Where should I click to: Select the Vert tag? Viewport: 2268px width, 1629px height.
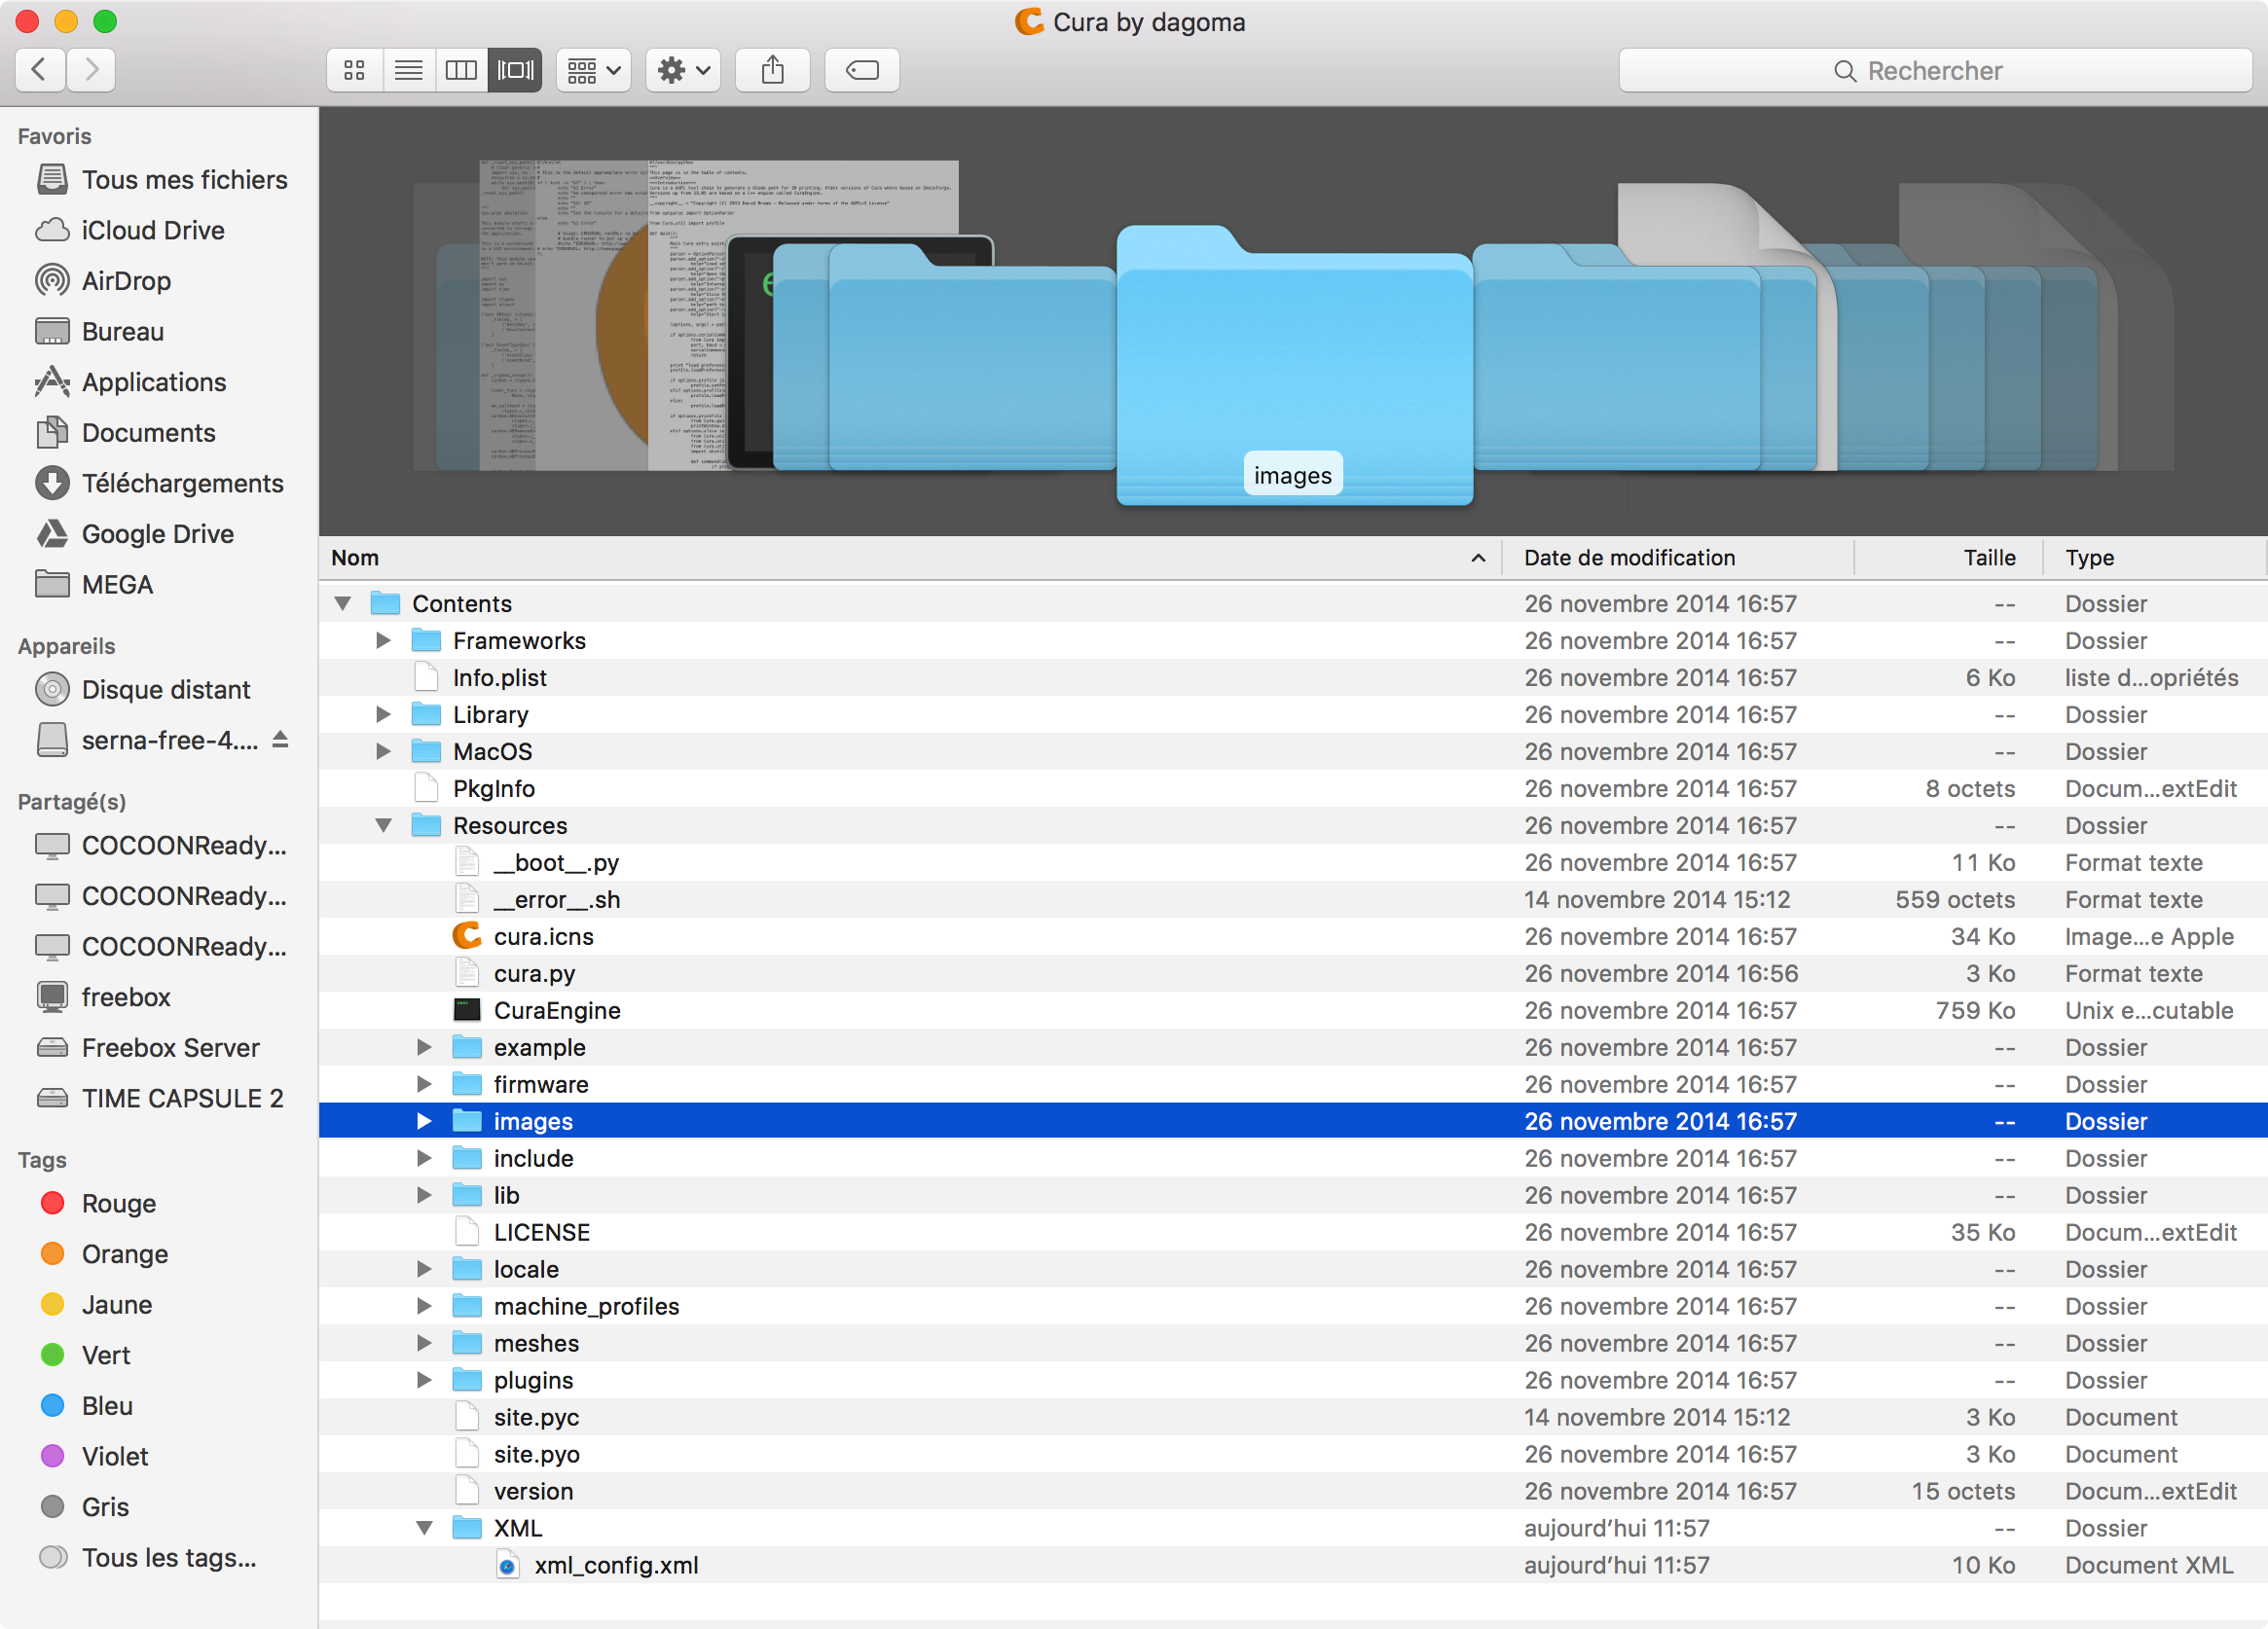tap(85, 1355)
